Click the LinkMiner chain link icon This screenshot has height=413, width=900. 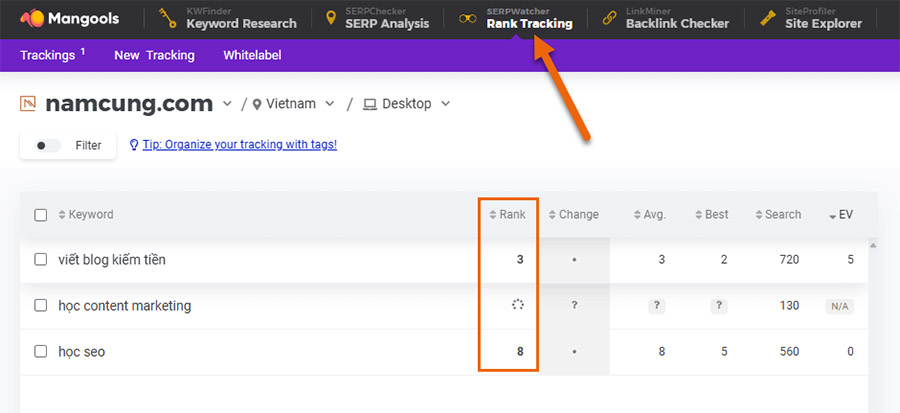pyautogui.click(x=609, y=18)
